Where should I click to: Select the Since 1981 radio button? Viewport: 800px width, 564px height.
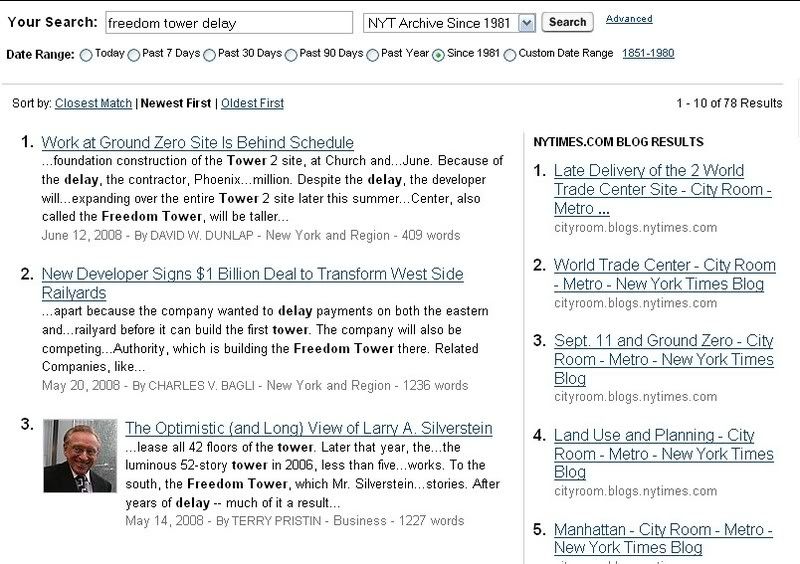pyautogui.click(x=438, y=55)
